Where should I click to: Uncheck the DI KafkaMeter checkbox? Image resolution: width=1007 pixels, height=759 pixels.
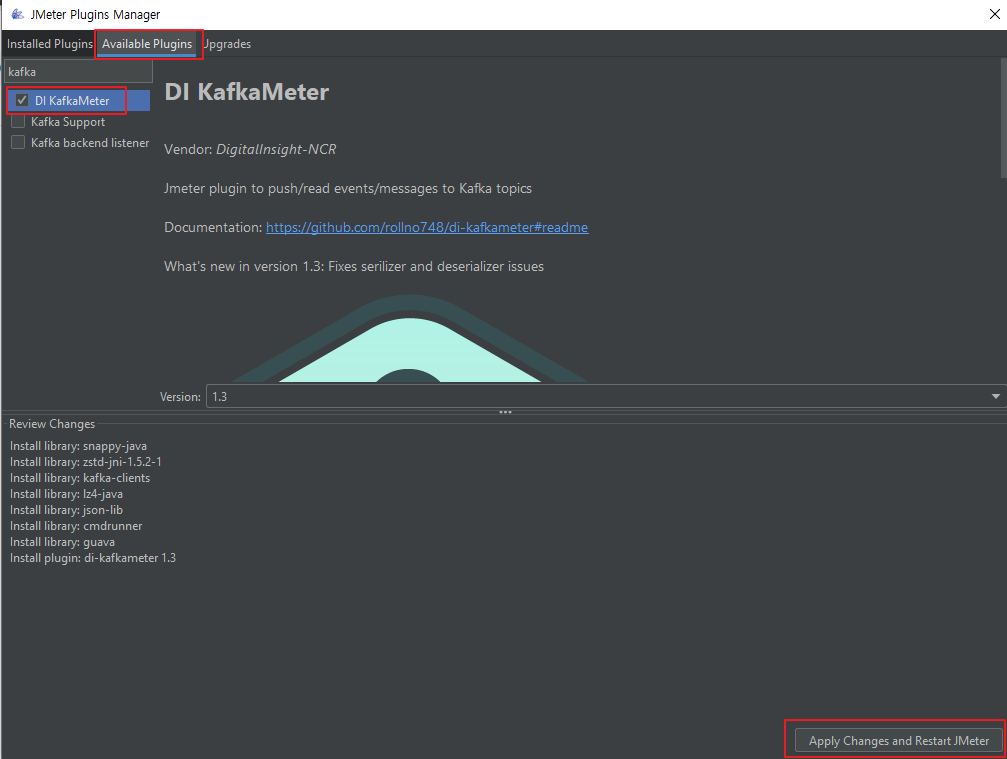[22, 100]
